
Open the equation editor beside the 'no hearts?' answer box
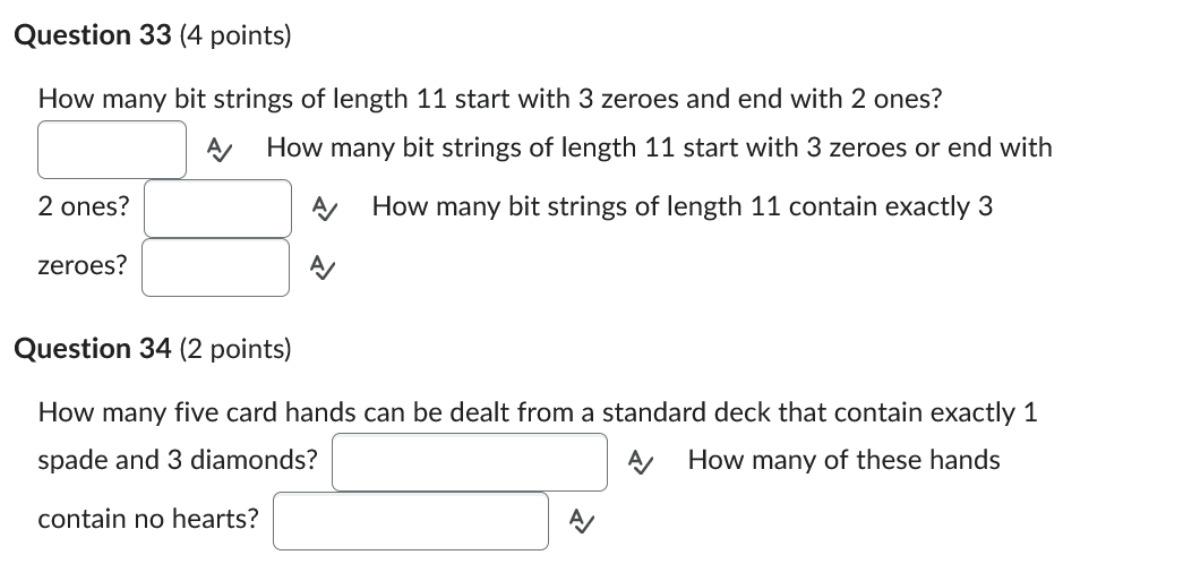pos(580,519)
